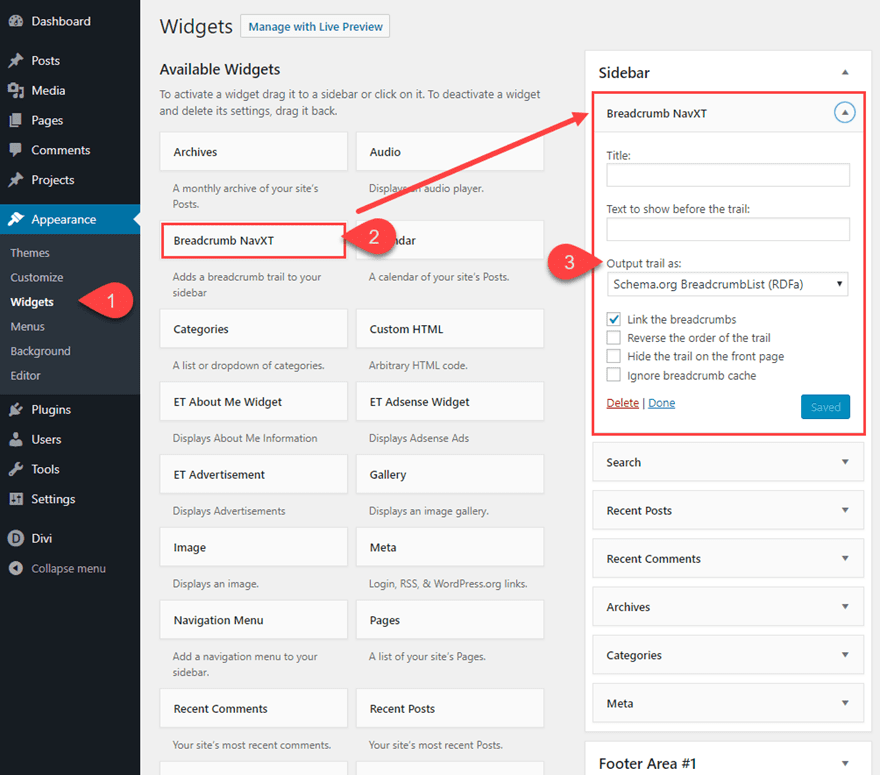Open the Background submenu item
The image size is (880, 775).
(x=40, y=351)
